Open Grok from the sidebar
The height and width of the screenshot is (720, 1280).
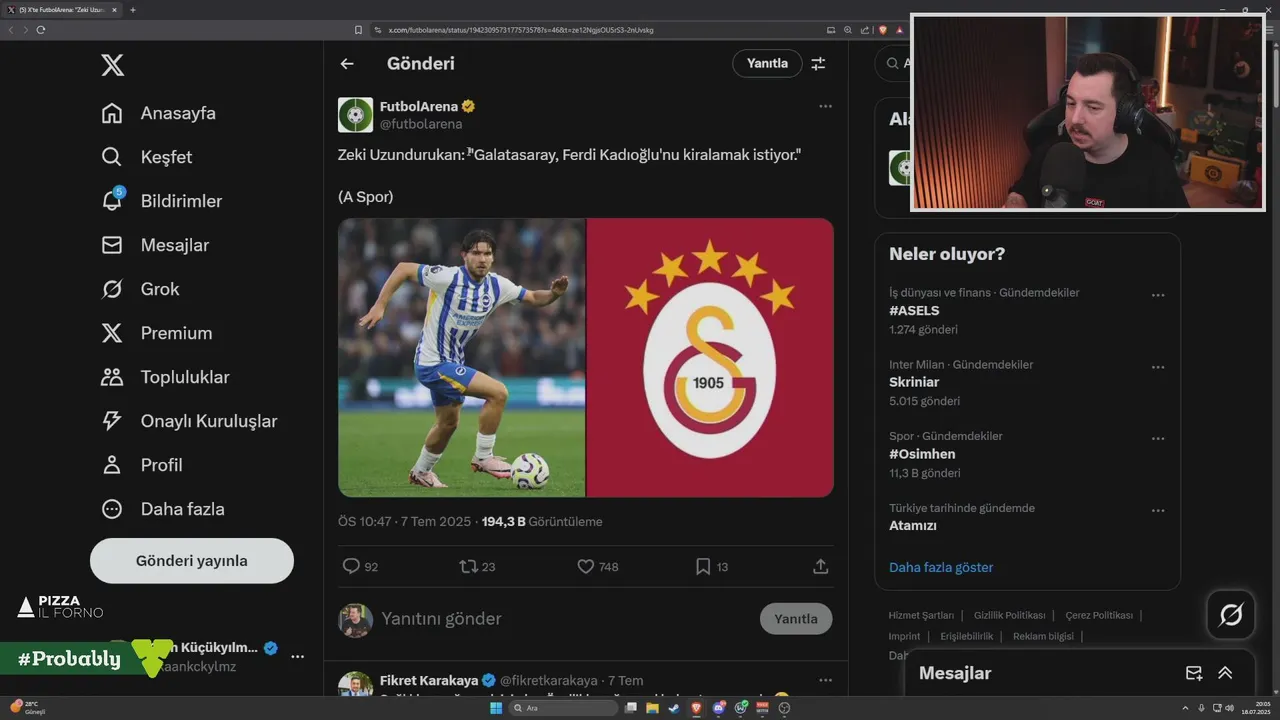click(140, 289)
